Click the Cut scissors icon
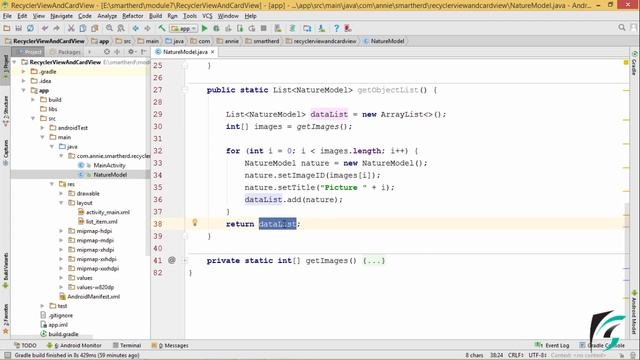640x360 pixels. tap(71, 28)
